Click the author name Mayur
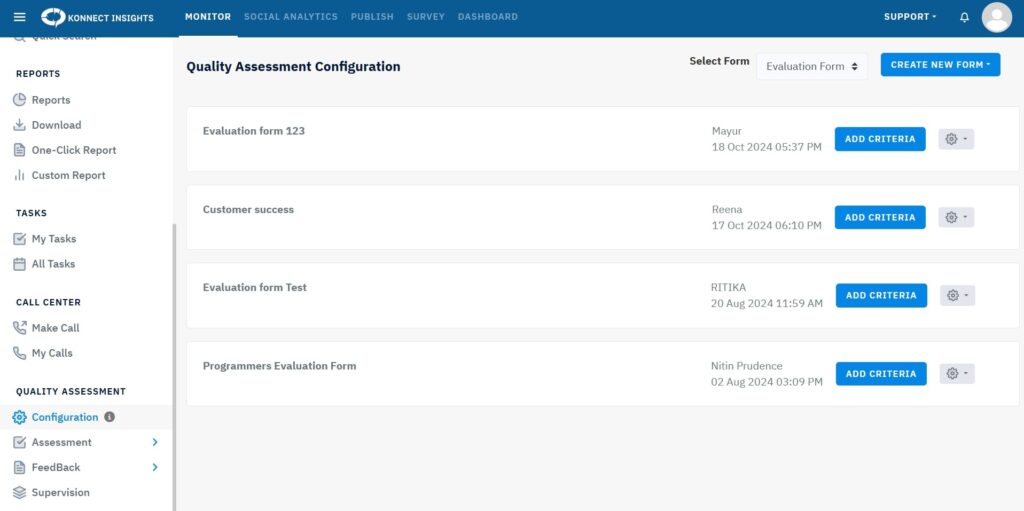 pos(727,131)
